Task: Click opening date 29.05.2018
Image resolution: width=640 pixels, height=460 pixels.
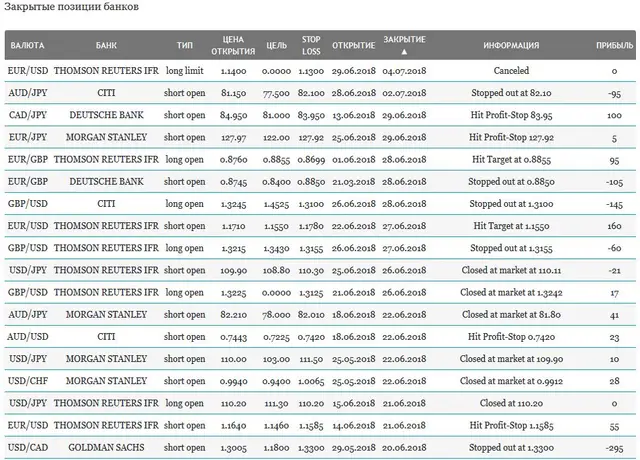Action: pos(353,448)
